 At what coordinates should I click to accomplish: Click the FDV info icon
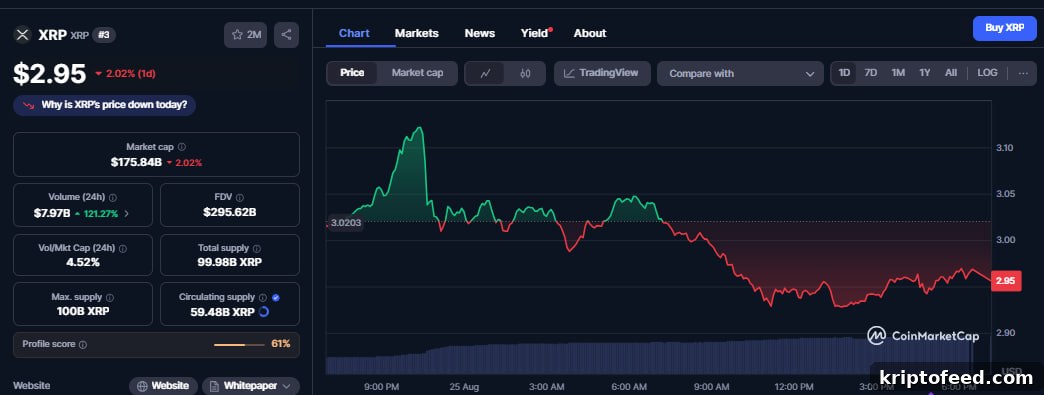(240, 198)
